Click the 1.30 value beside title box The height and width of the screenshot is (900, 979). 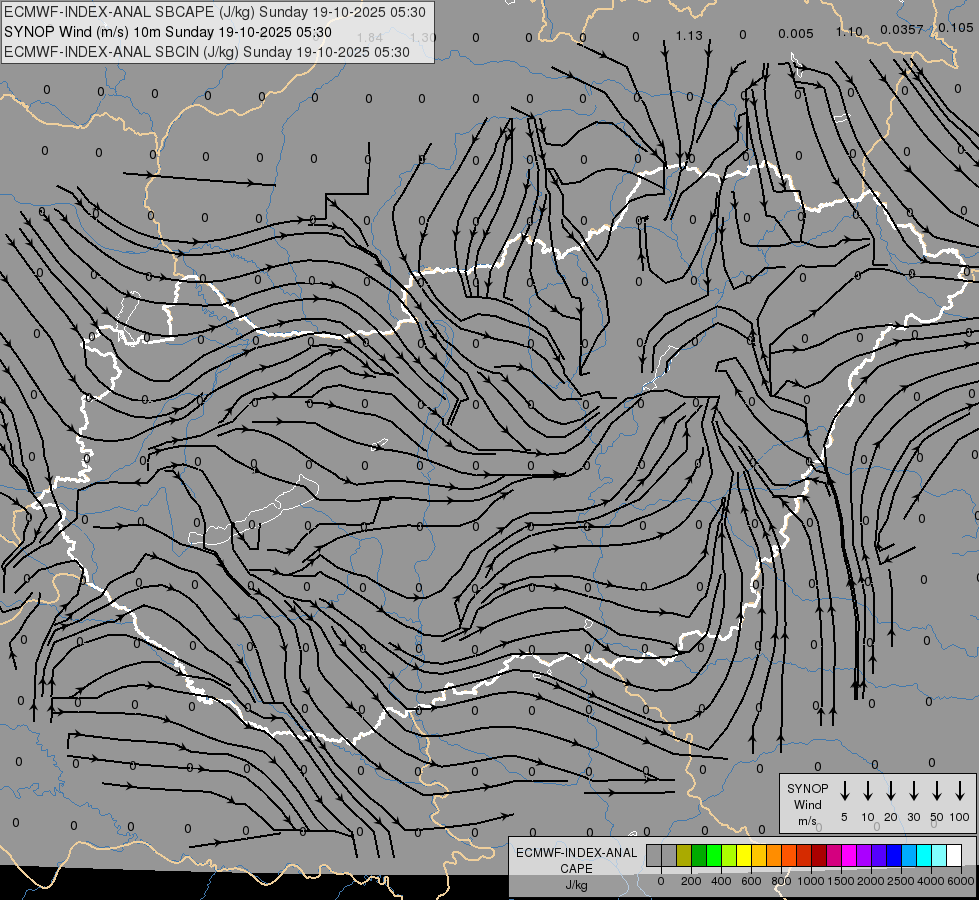point(423,37)
